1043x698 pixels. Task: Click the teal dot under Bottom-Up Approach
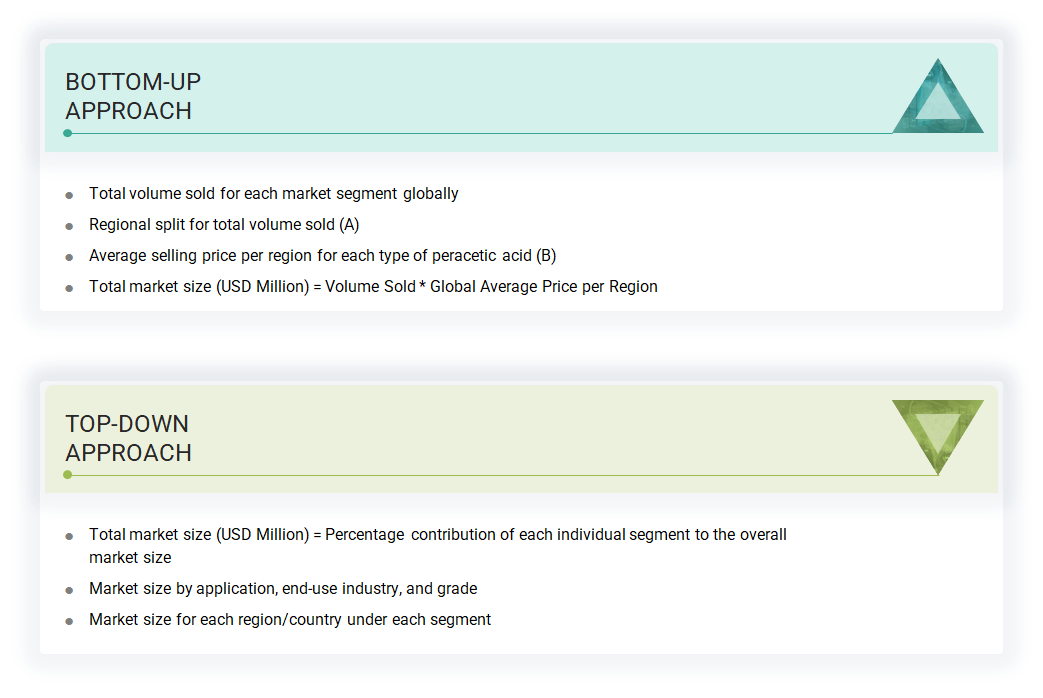[67, 133]
